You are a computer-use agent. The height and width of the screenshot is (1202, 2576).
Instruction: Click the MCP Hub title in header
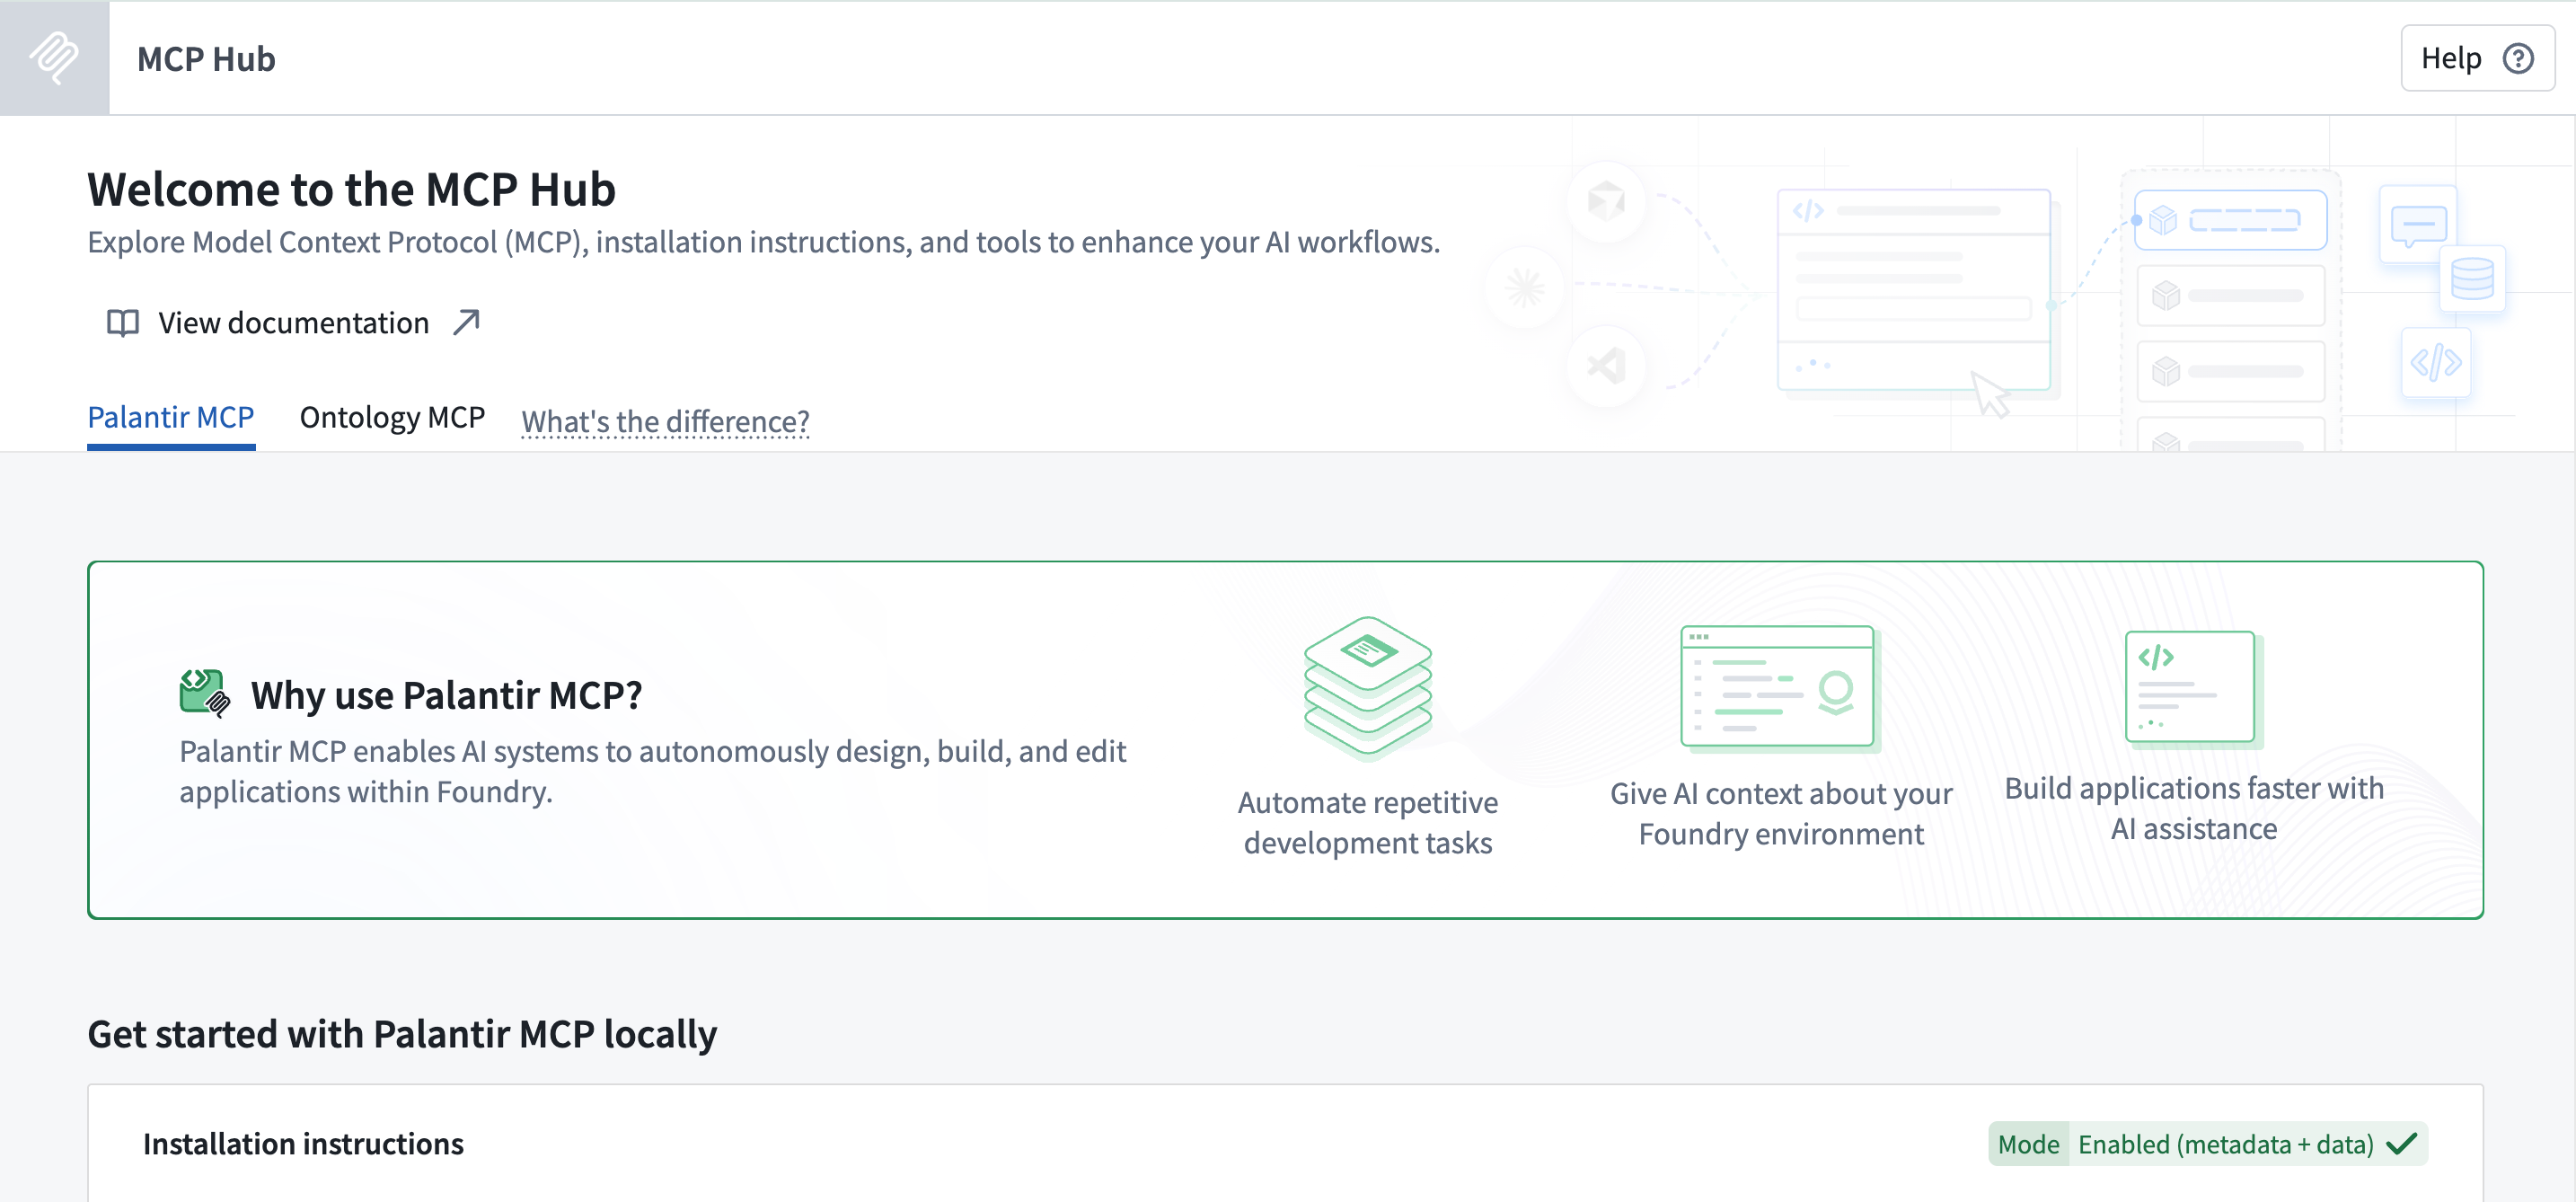[x=205, y=59]
